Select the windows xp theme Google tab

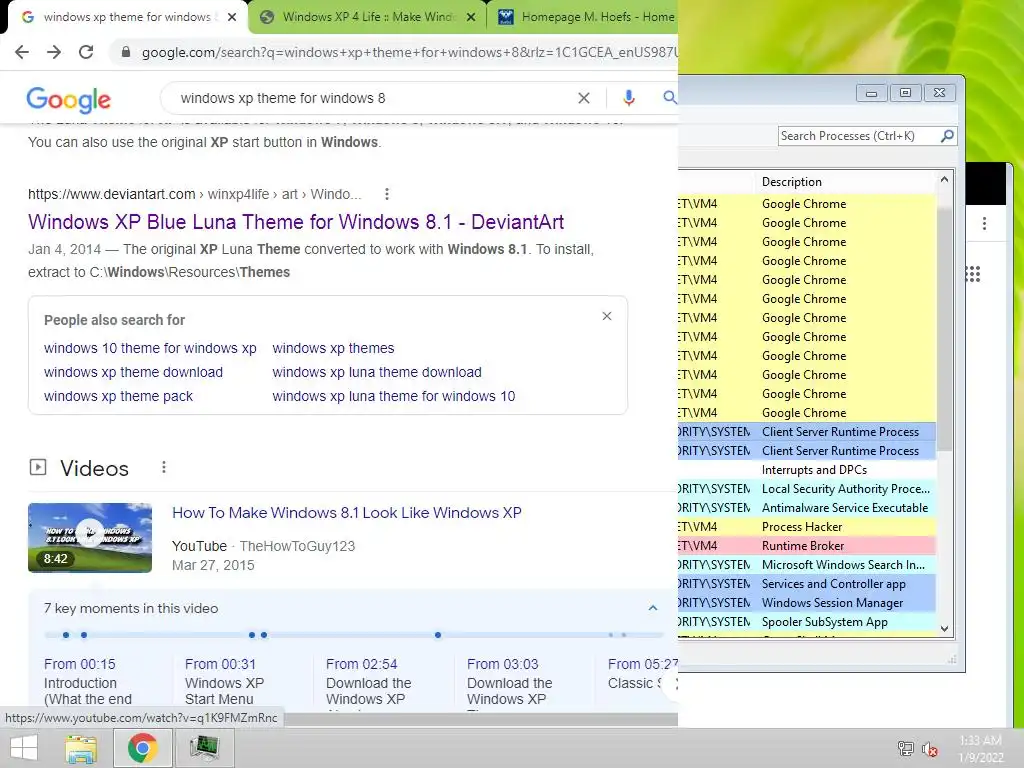(x=127, y=17)
